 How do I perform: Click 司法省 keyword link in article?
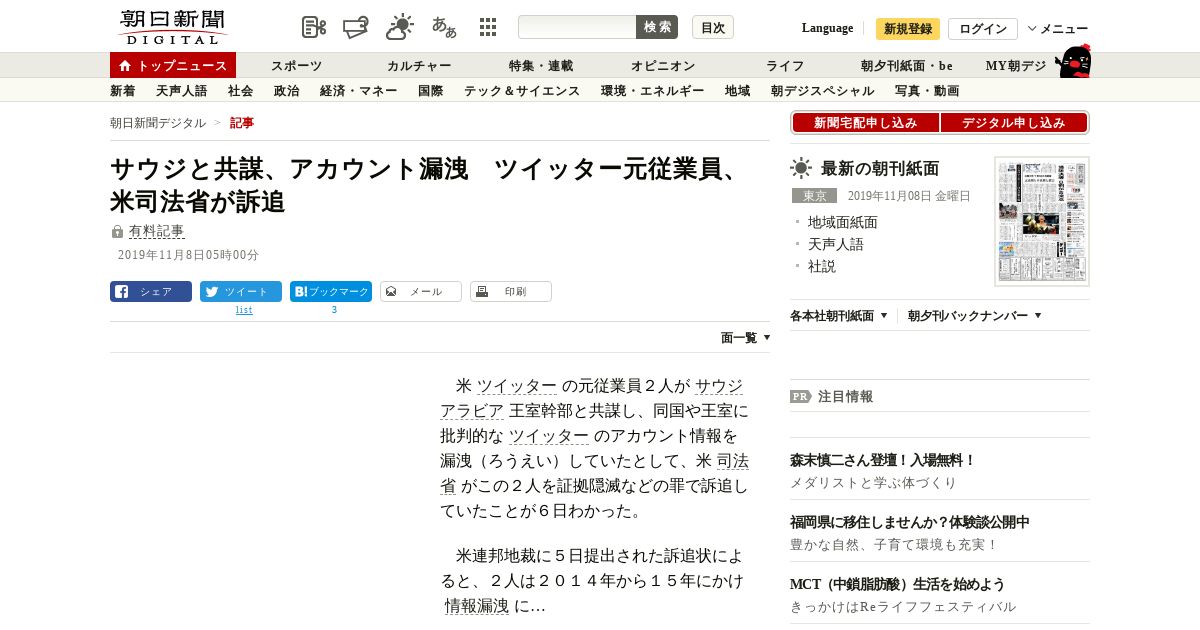click(x=733, y=461)
